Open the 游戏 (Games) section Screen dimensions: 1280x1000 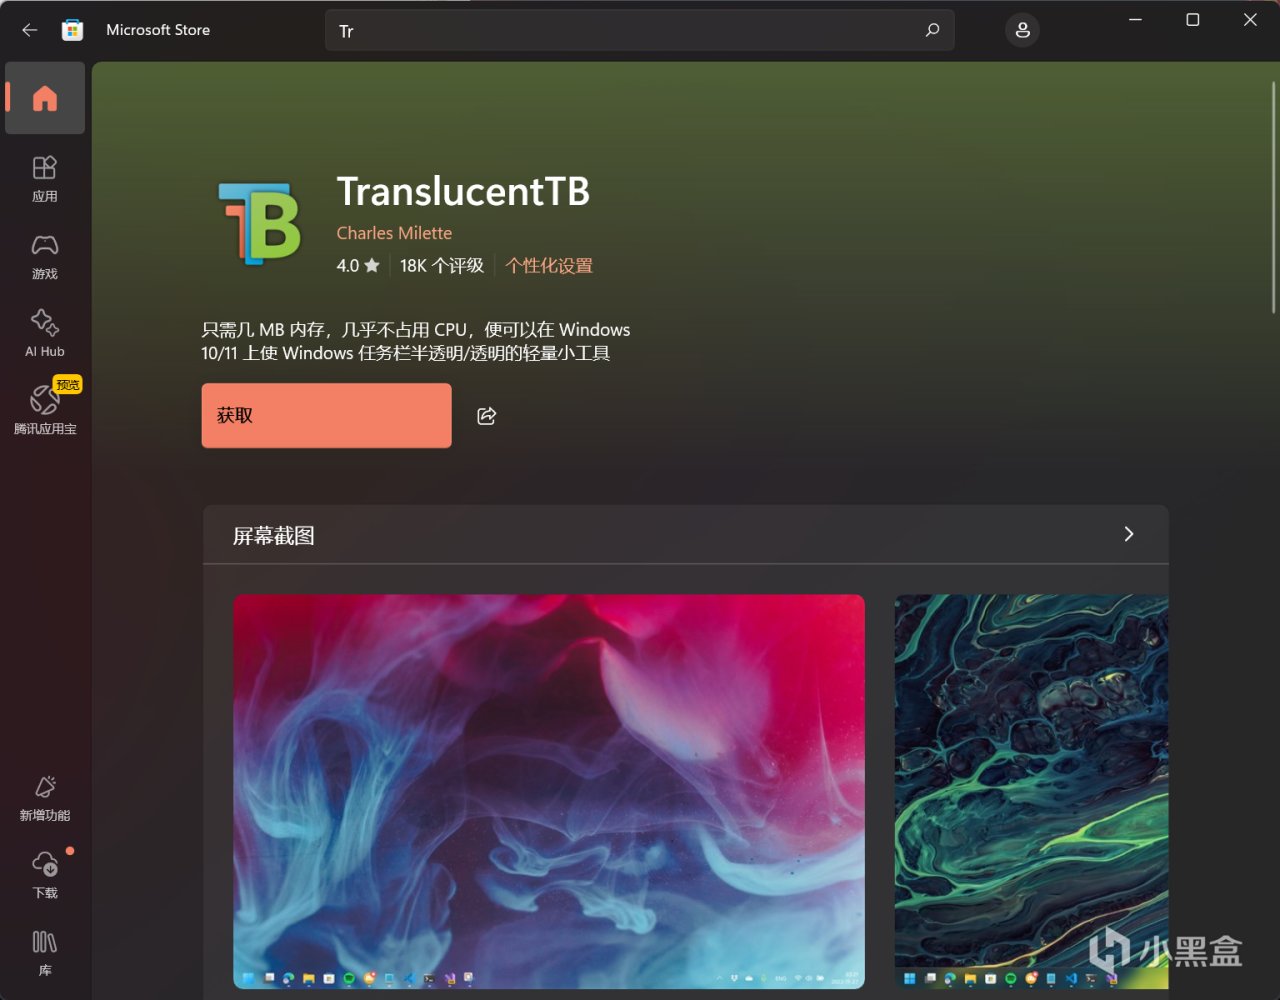tap(45, 257)
